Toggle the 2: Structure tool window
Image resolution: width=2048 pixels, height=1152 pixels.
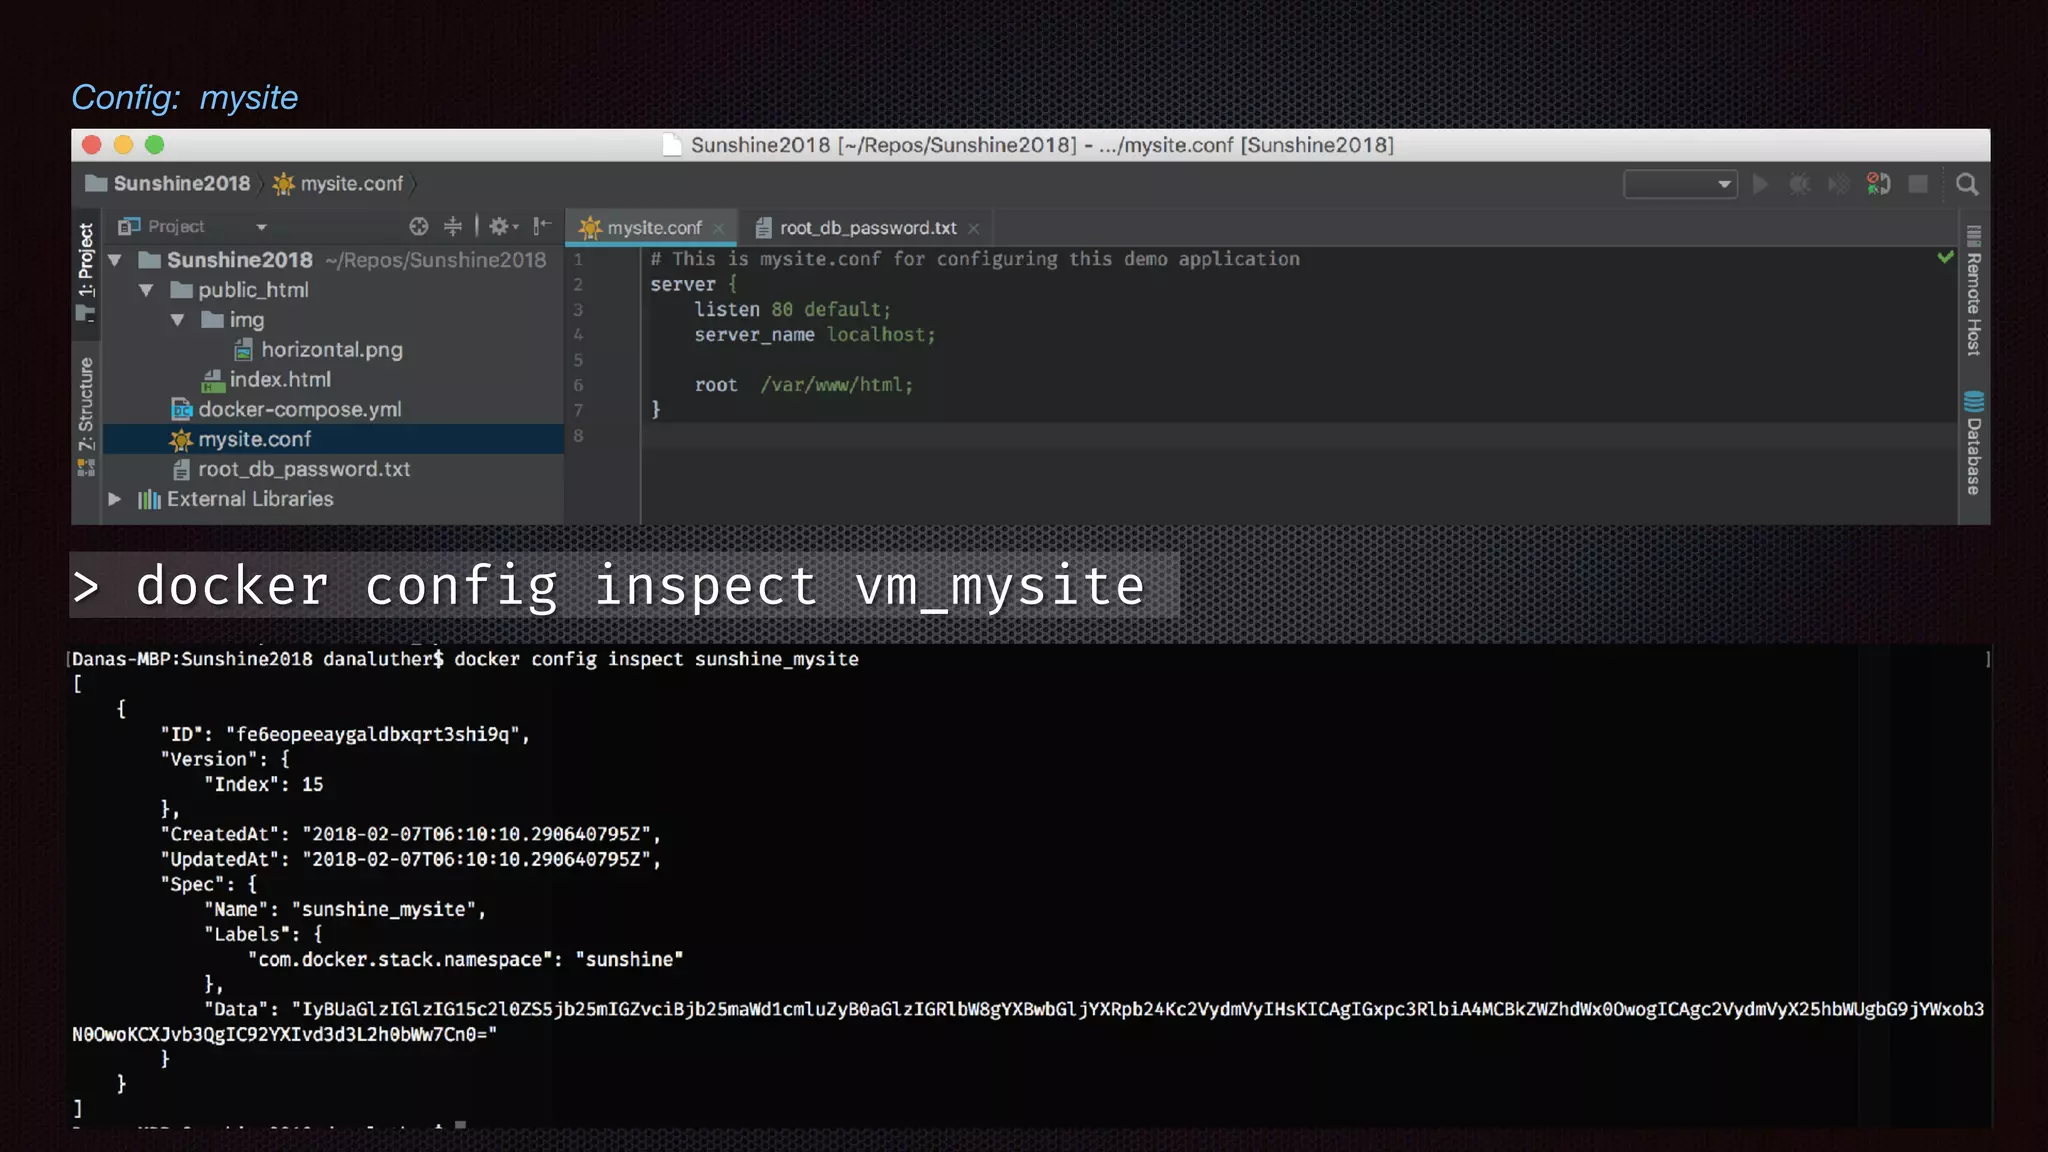(x=87, y=416)
